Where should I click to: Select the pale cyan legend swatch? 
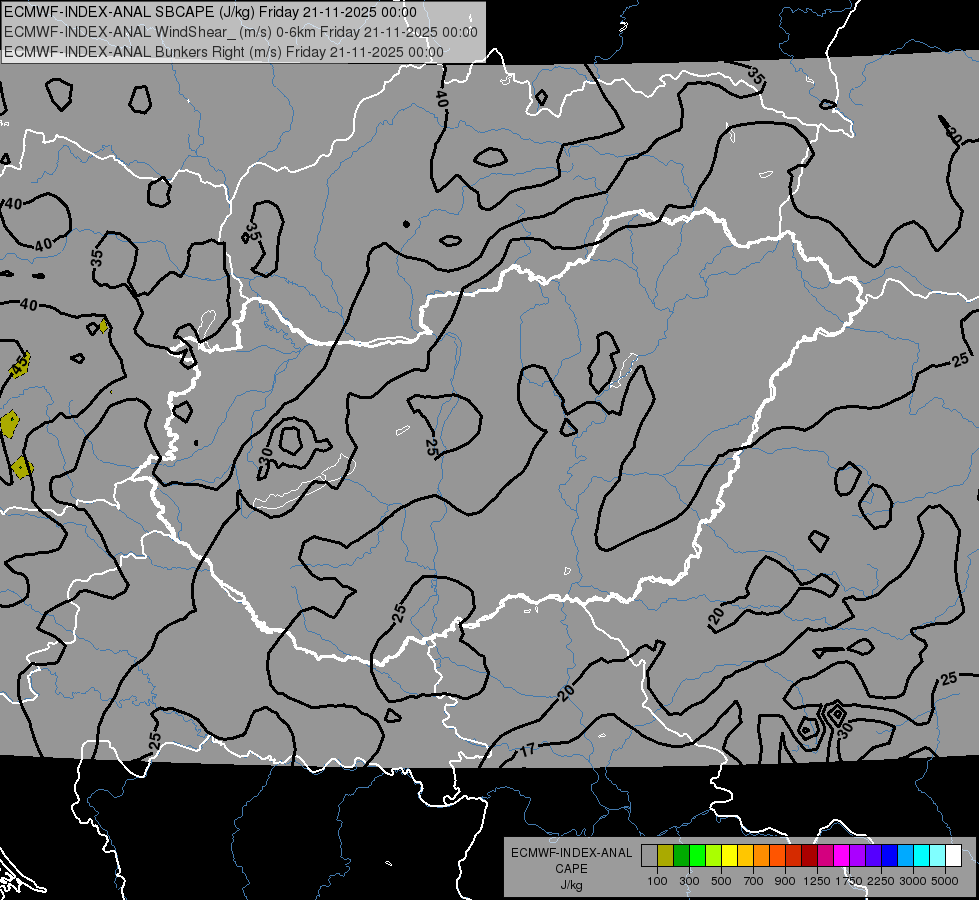938,856
